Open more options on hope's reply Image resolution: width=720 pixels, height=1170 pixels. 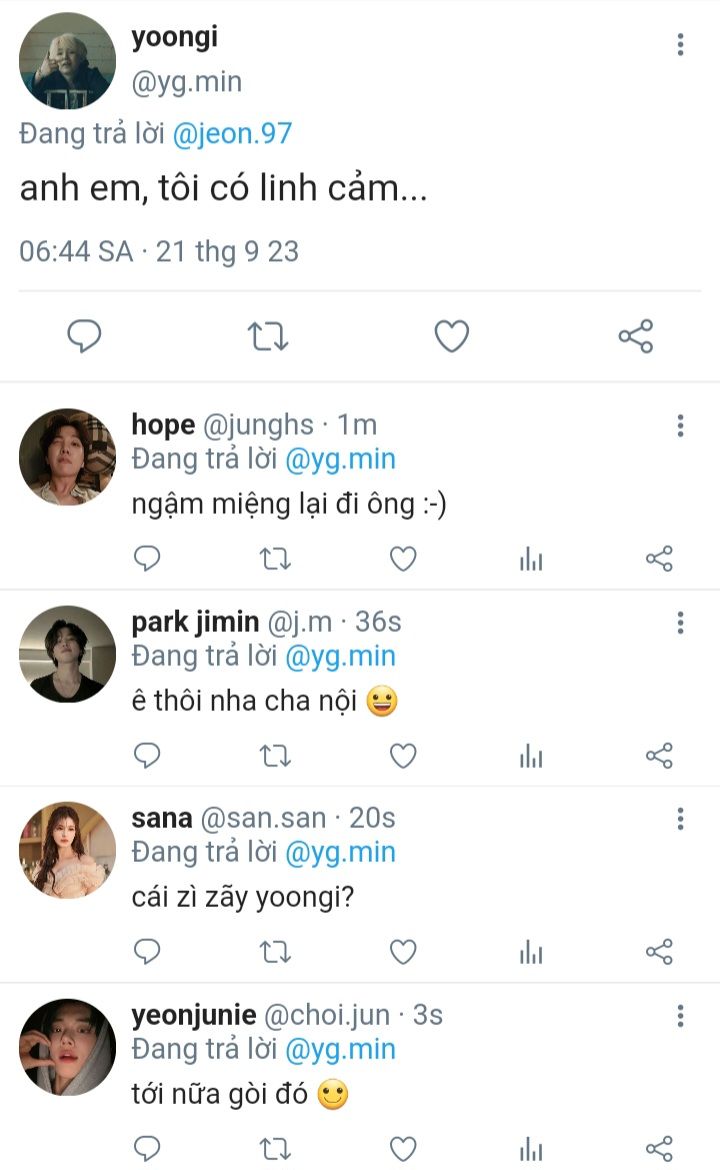tap(680, 427)
